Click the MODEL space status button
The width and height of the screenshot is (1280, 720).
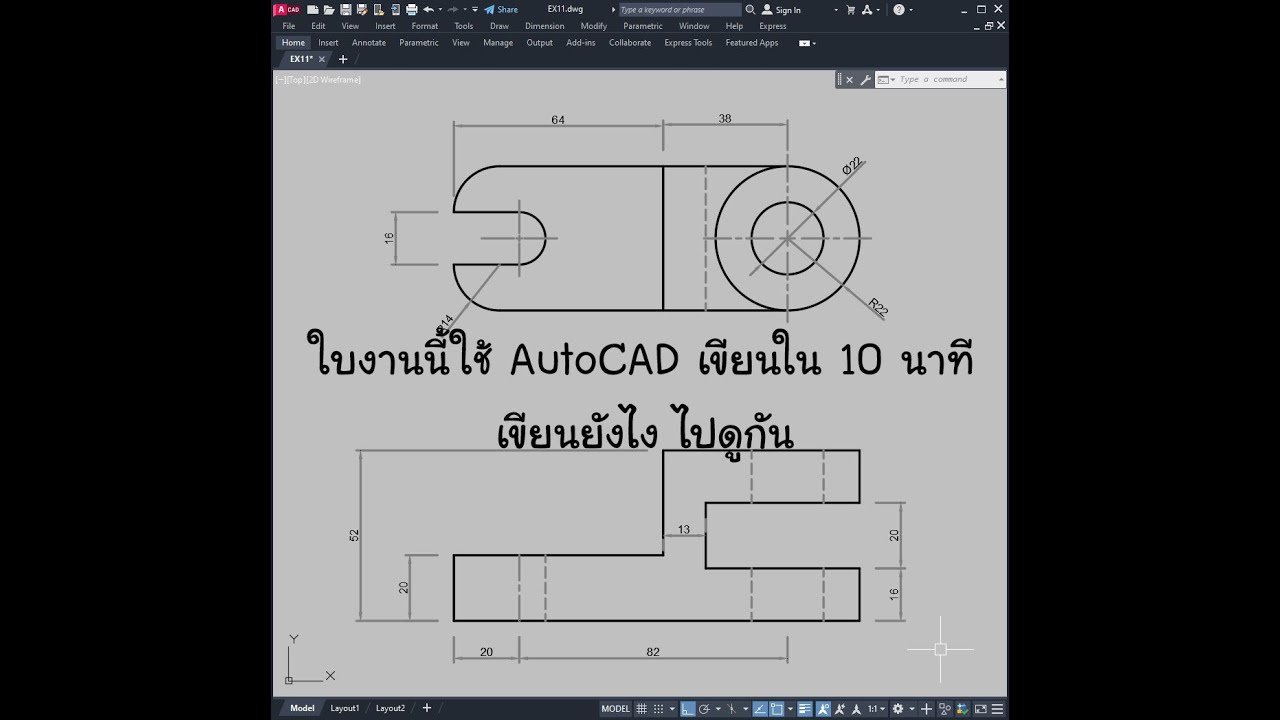(x=616, y=709)
